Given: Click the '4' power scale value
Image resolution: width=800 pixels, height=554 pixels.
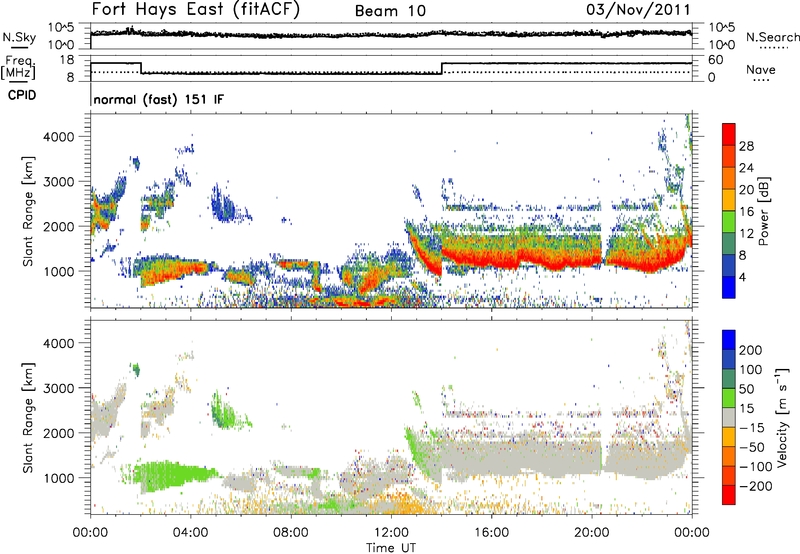Looking at the screenshot, I should tap(742, 277).
